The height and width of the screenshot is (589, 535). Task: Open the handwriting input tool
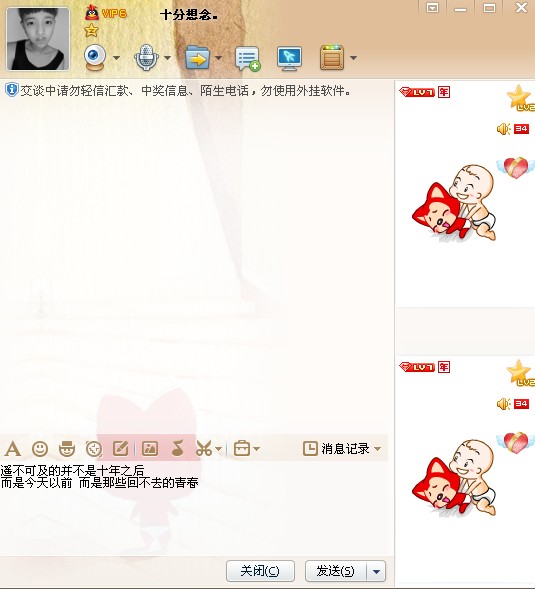pyautogui.click(x=121, y=449)
